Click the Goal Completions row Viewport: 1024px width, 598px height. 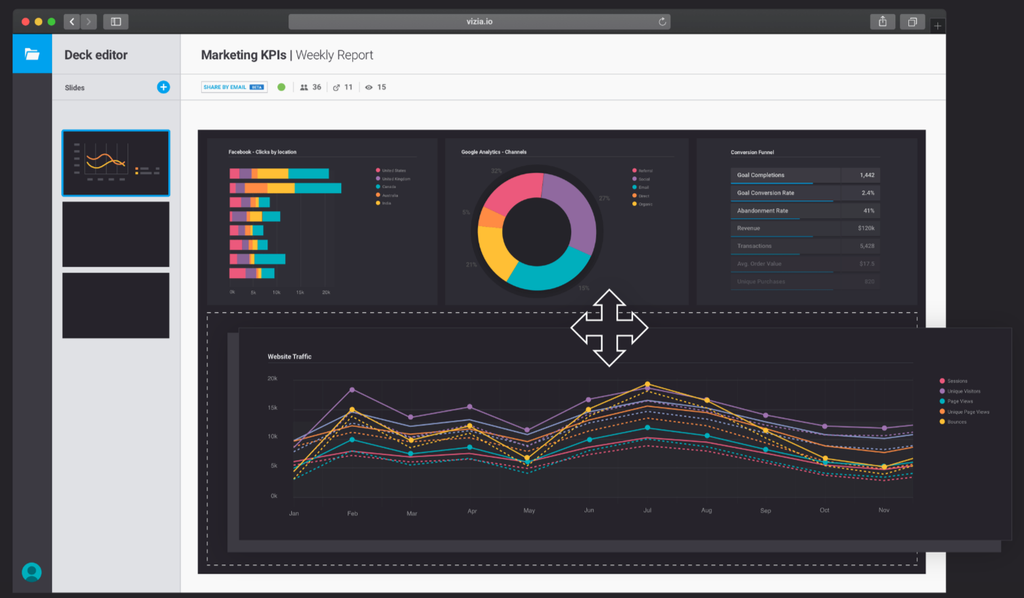click(x=805, y=175)
